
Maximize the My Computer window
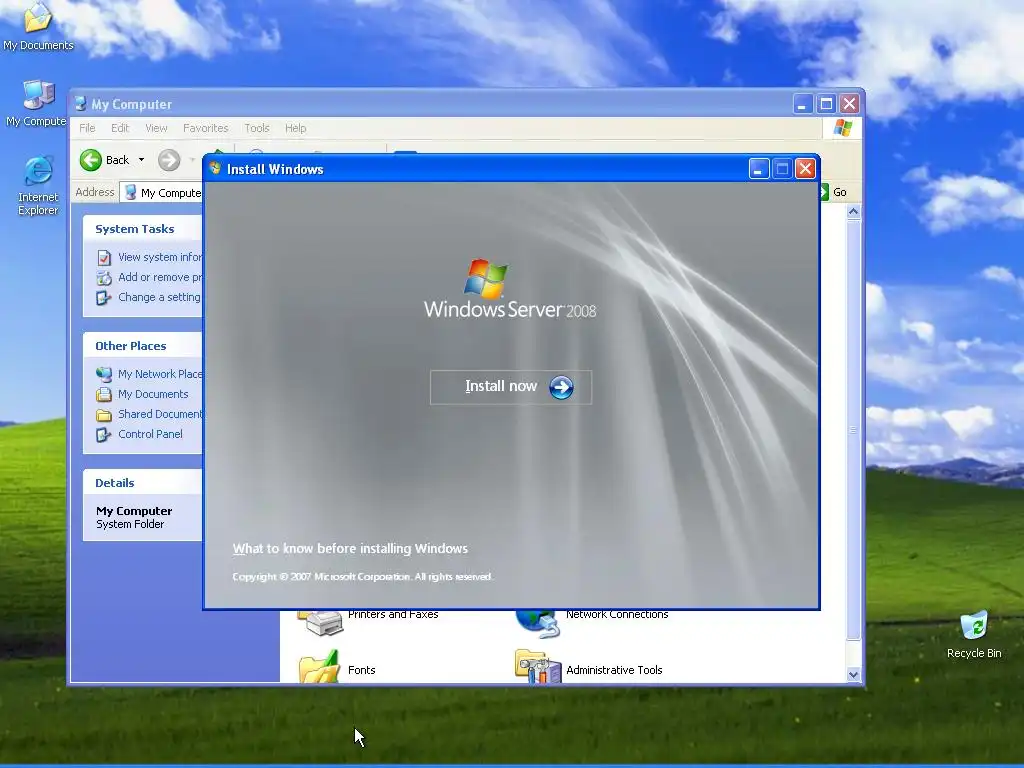click(x=826, y=104)
